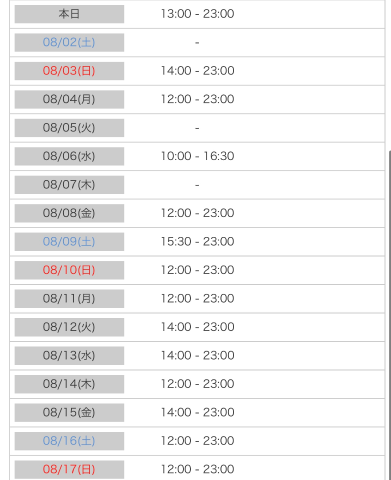The image size is (391, 480).
Task: Choose the 08/08(金) date cell
Action: 69,213
